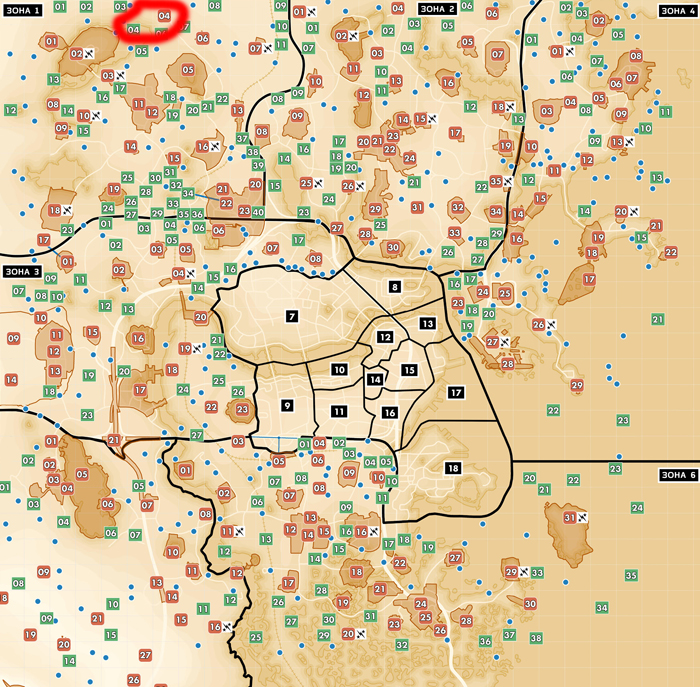Select black district marker 17
Viewport: 700px width, 687px height.
pyautogui.click(x=456, y=392)
